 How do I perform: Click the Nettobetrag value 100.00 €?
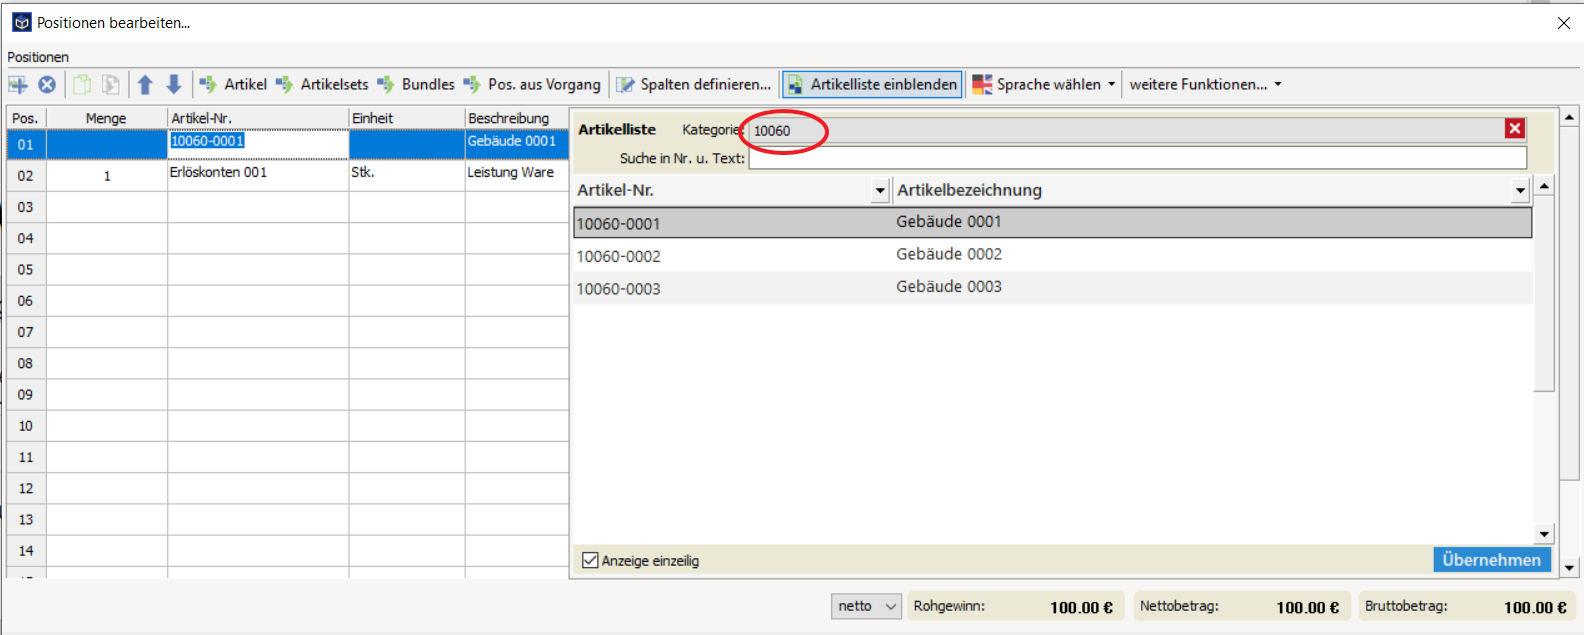[x=1307, y=607]
